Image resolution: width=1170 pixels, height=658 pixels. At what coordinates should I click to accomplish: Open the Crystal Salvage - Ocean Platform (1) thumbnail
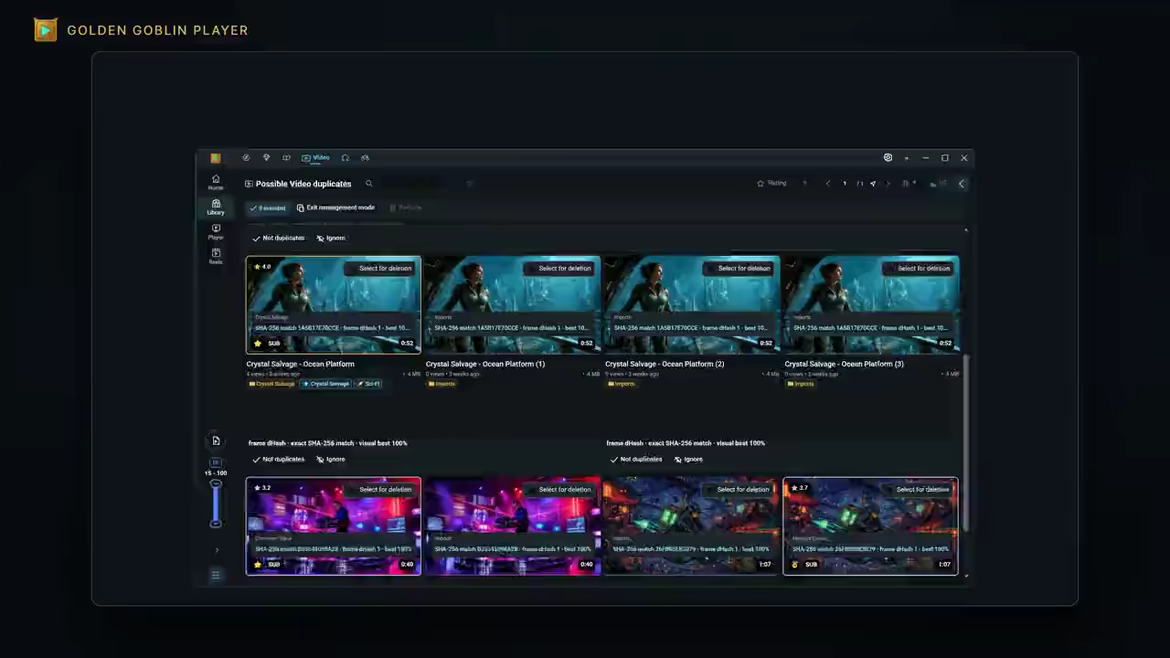[x=513, y=305]
